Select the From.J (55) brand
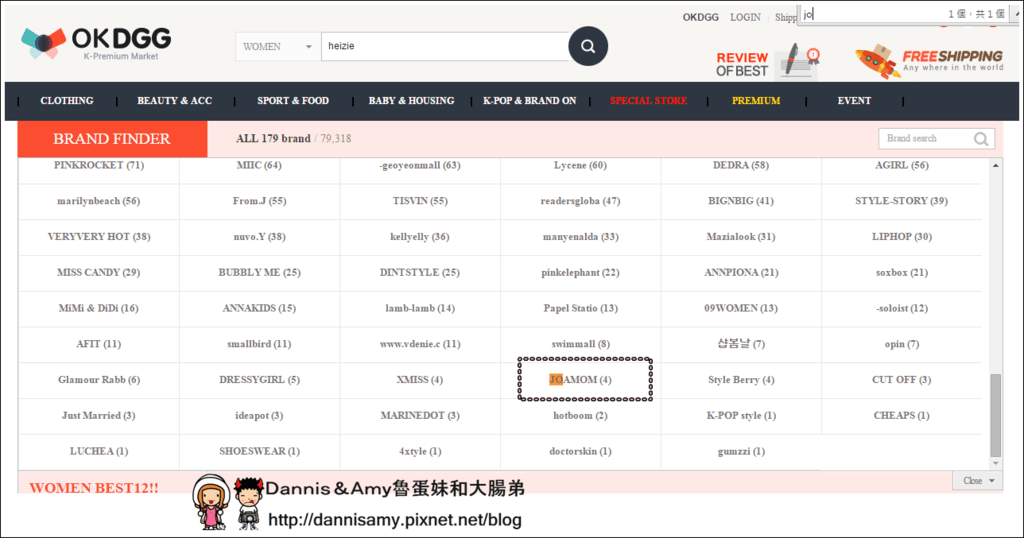This screenshot has width=1024, height=538. (x=259, y=201)
